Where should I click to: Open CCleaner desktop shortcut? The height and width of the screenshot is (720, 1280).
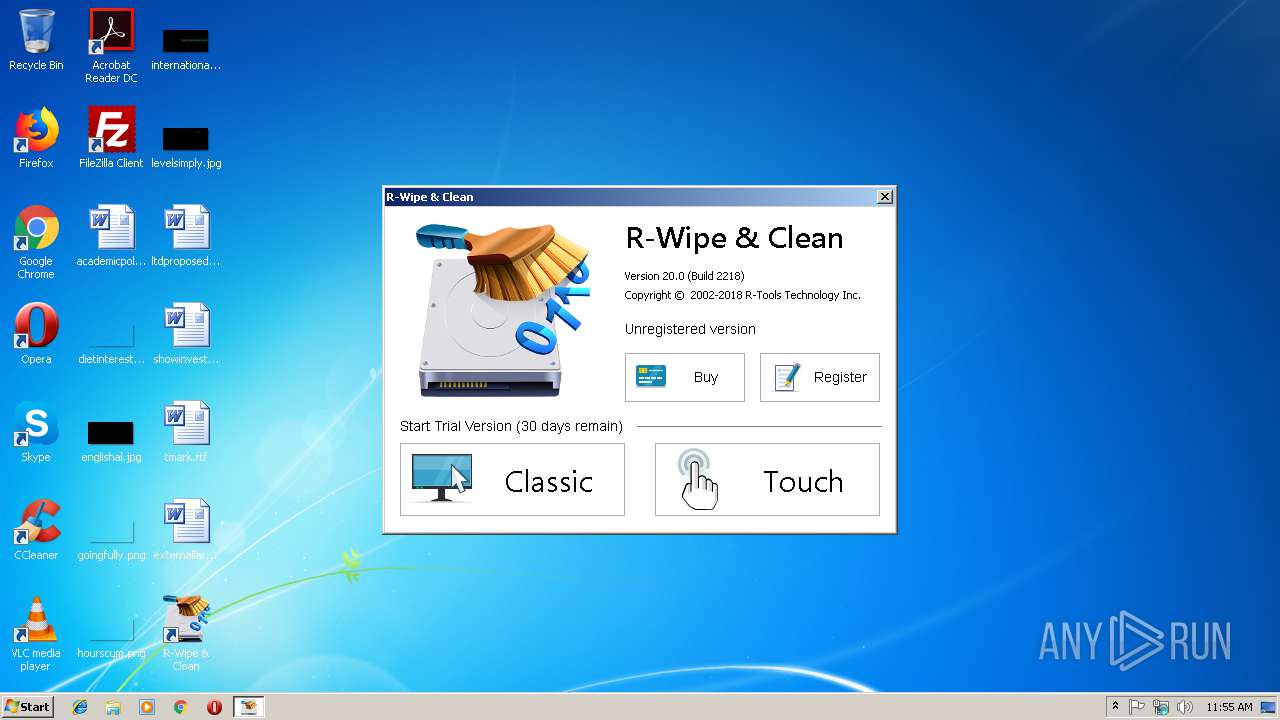[x=36, y=530]
